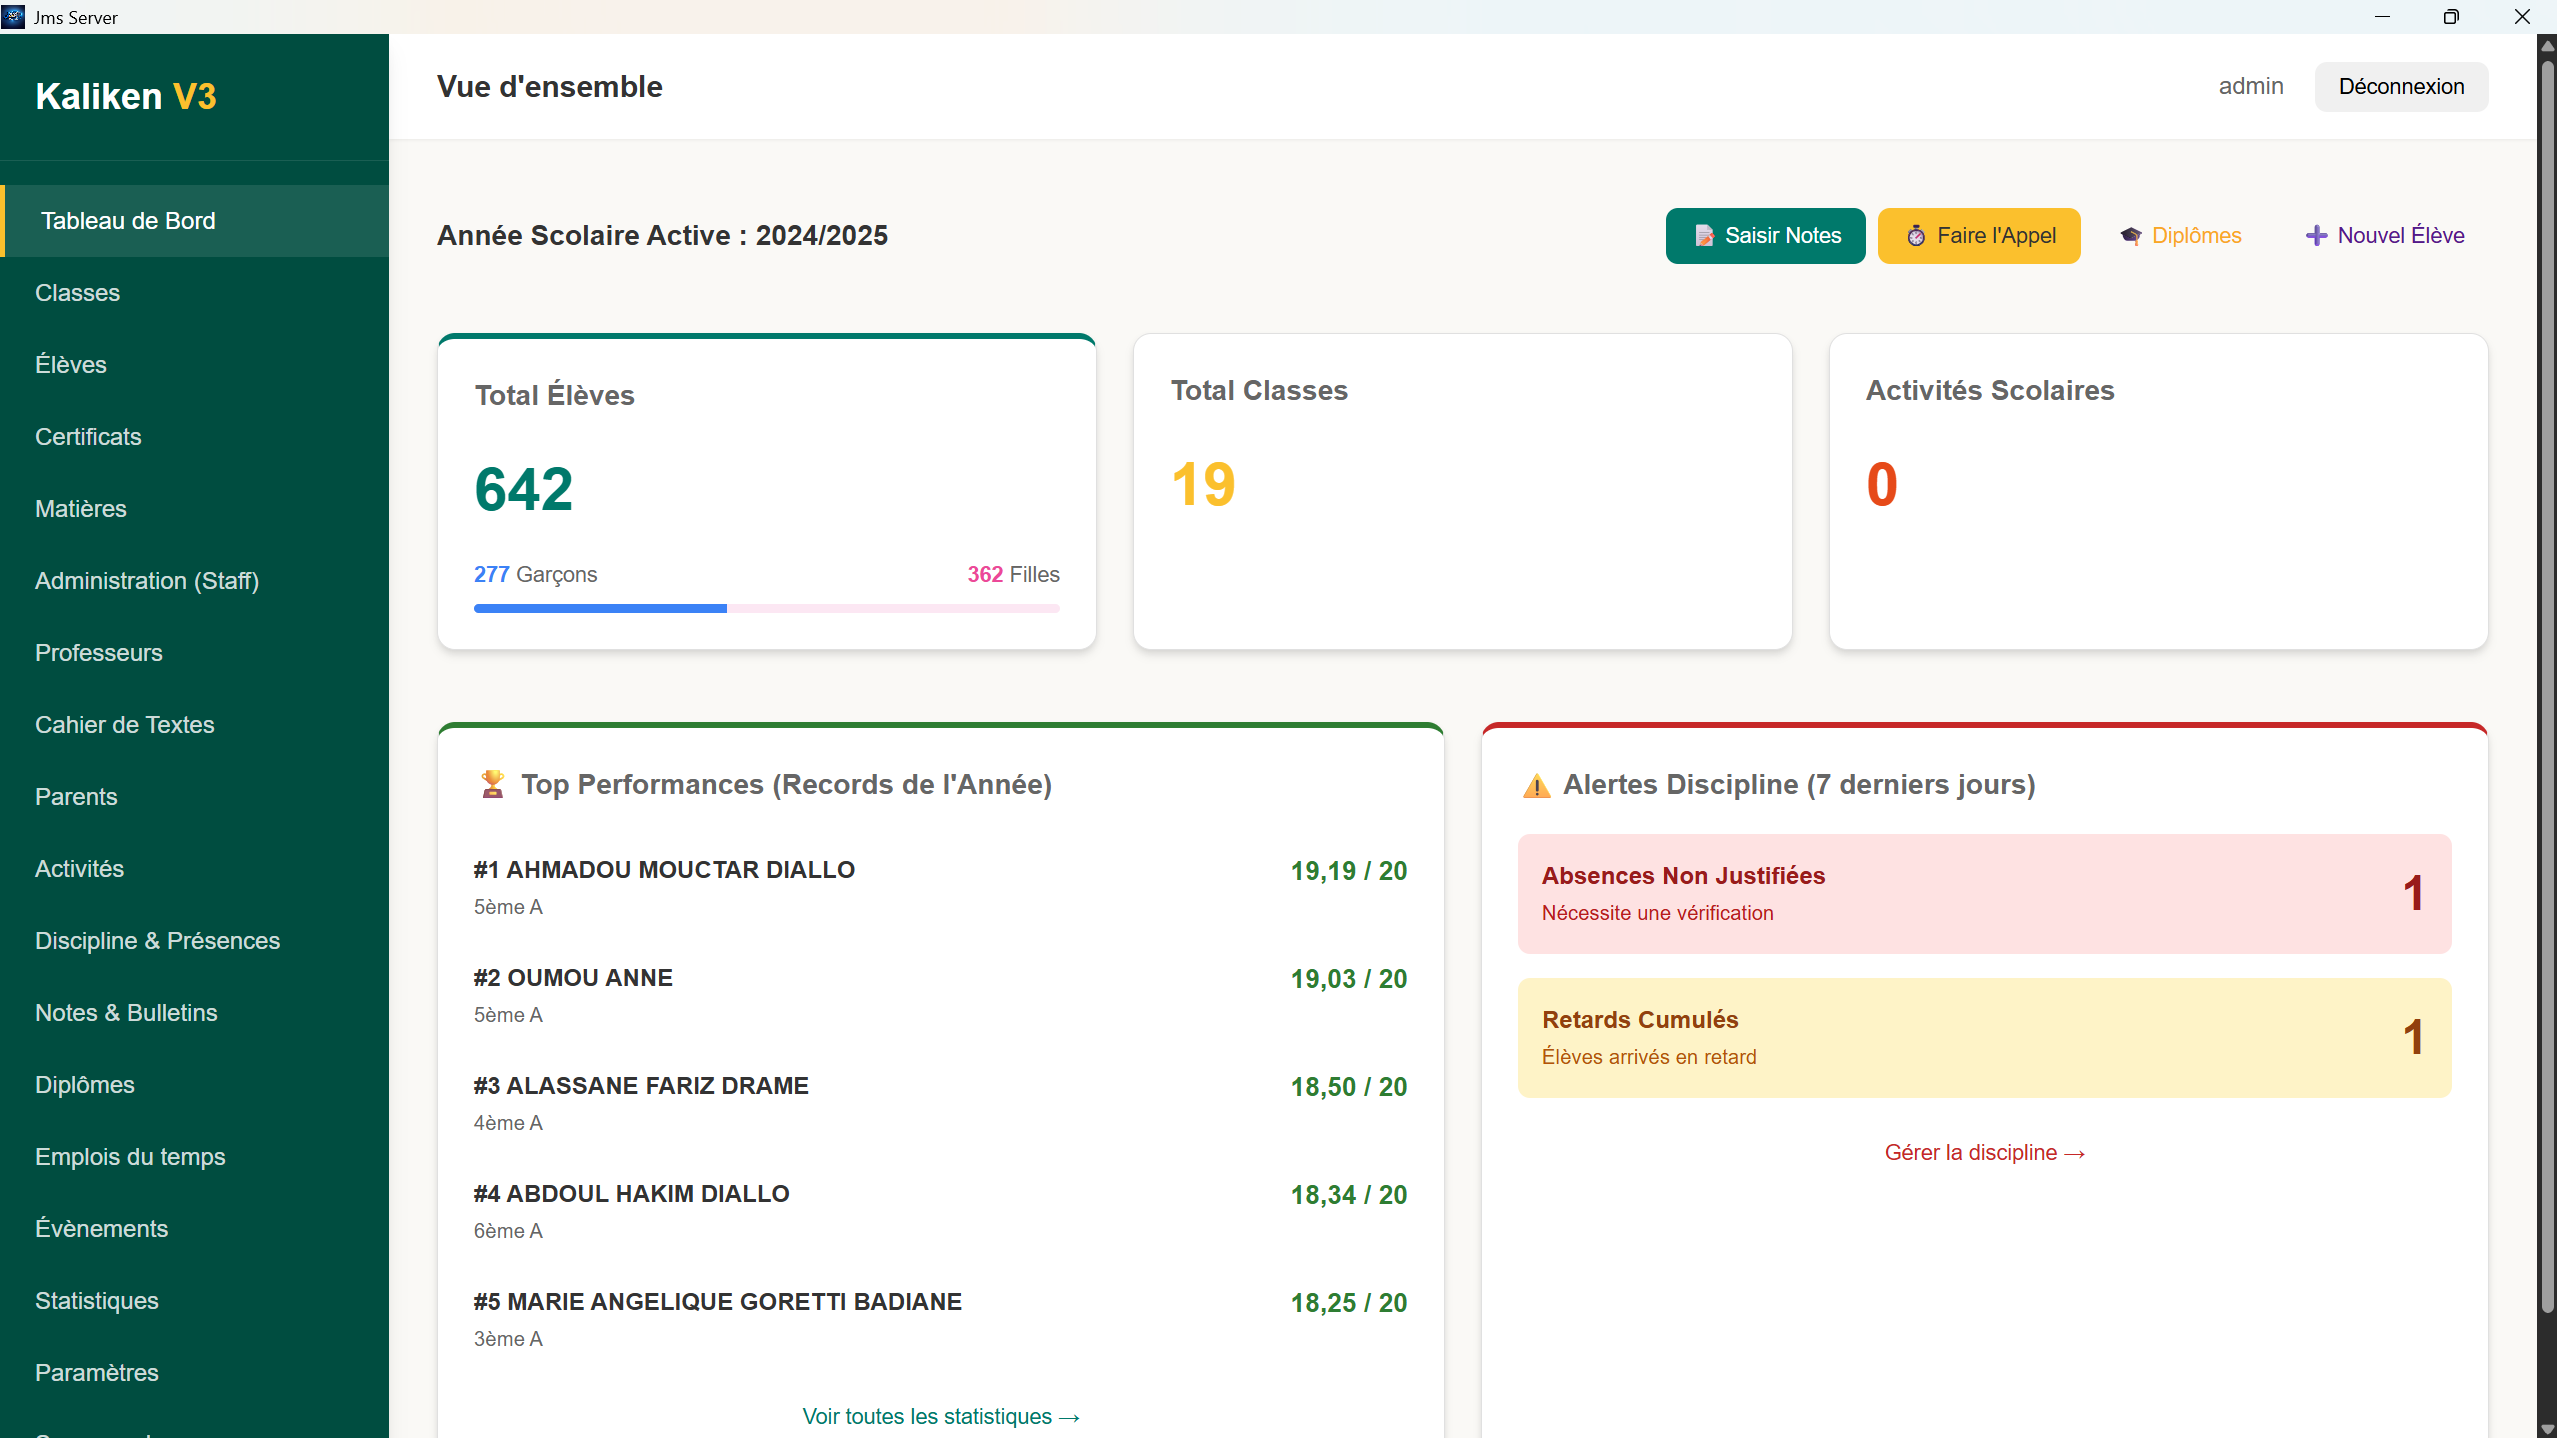The height and width of the screenshot is (1438, 2557).
Task: Click the trophy icon beside Top Performances
Action: click(492, 784)
